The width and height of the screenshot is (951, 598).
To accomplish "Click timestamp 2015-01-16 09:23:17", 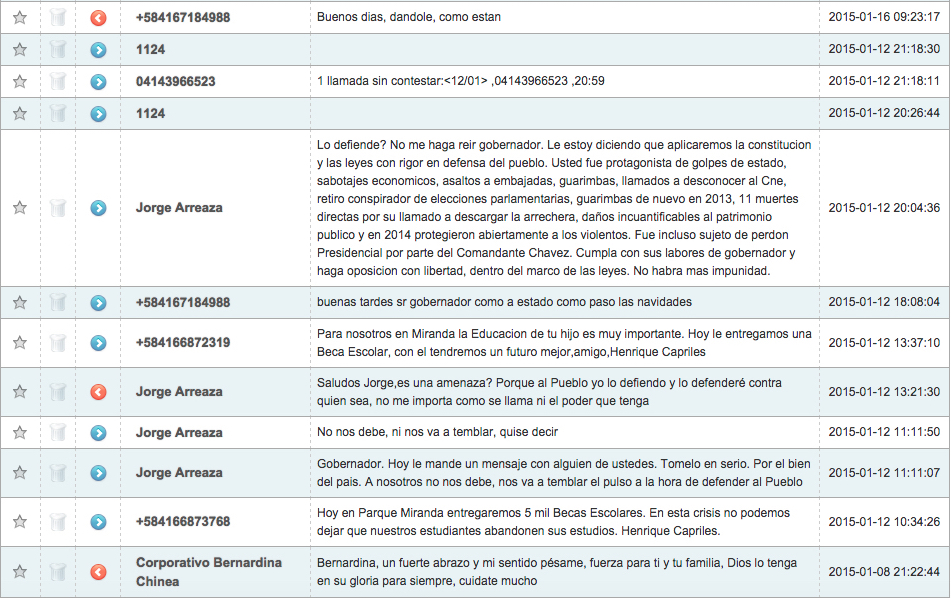I will 884,17.
